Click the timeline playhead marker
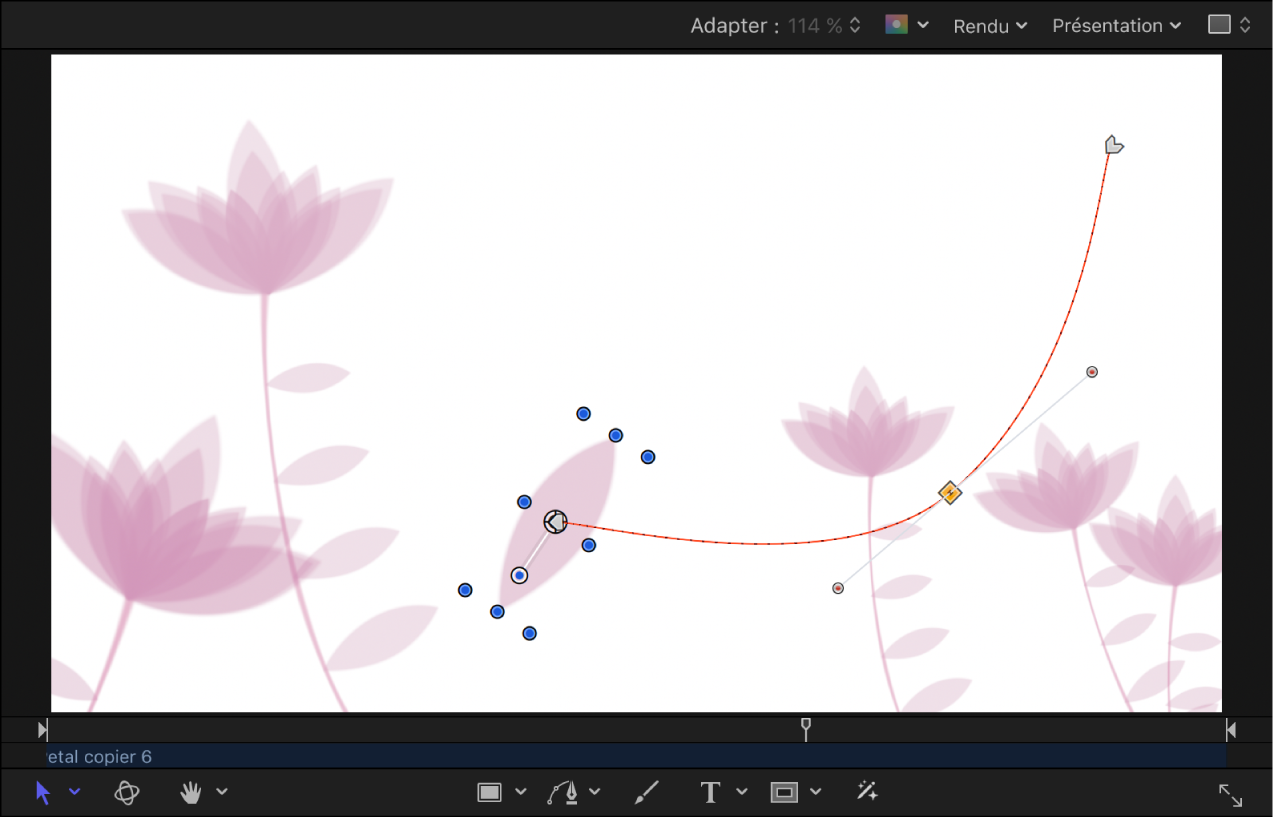This screenshot has width=1274, height=817. (806, 730)
